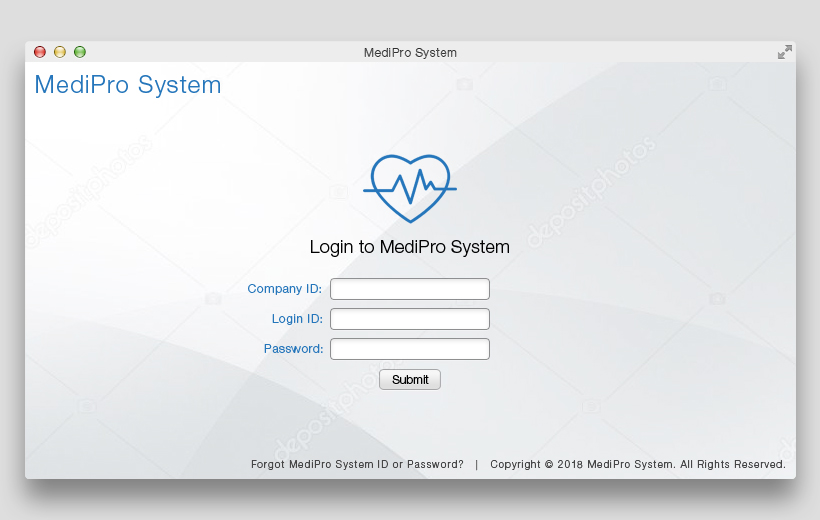Click the heartbeat heart logo icon
Viewport: 820px width, 520px height.
pyautogui.click(x=410, y=188)
